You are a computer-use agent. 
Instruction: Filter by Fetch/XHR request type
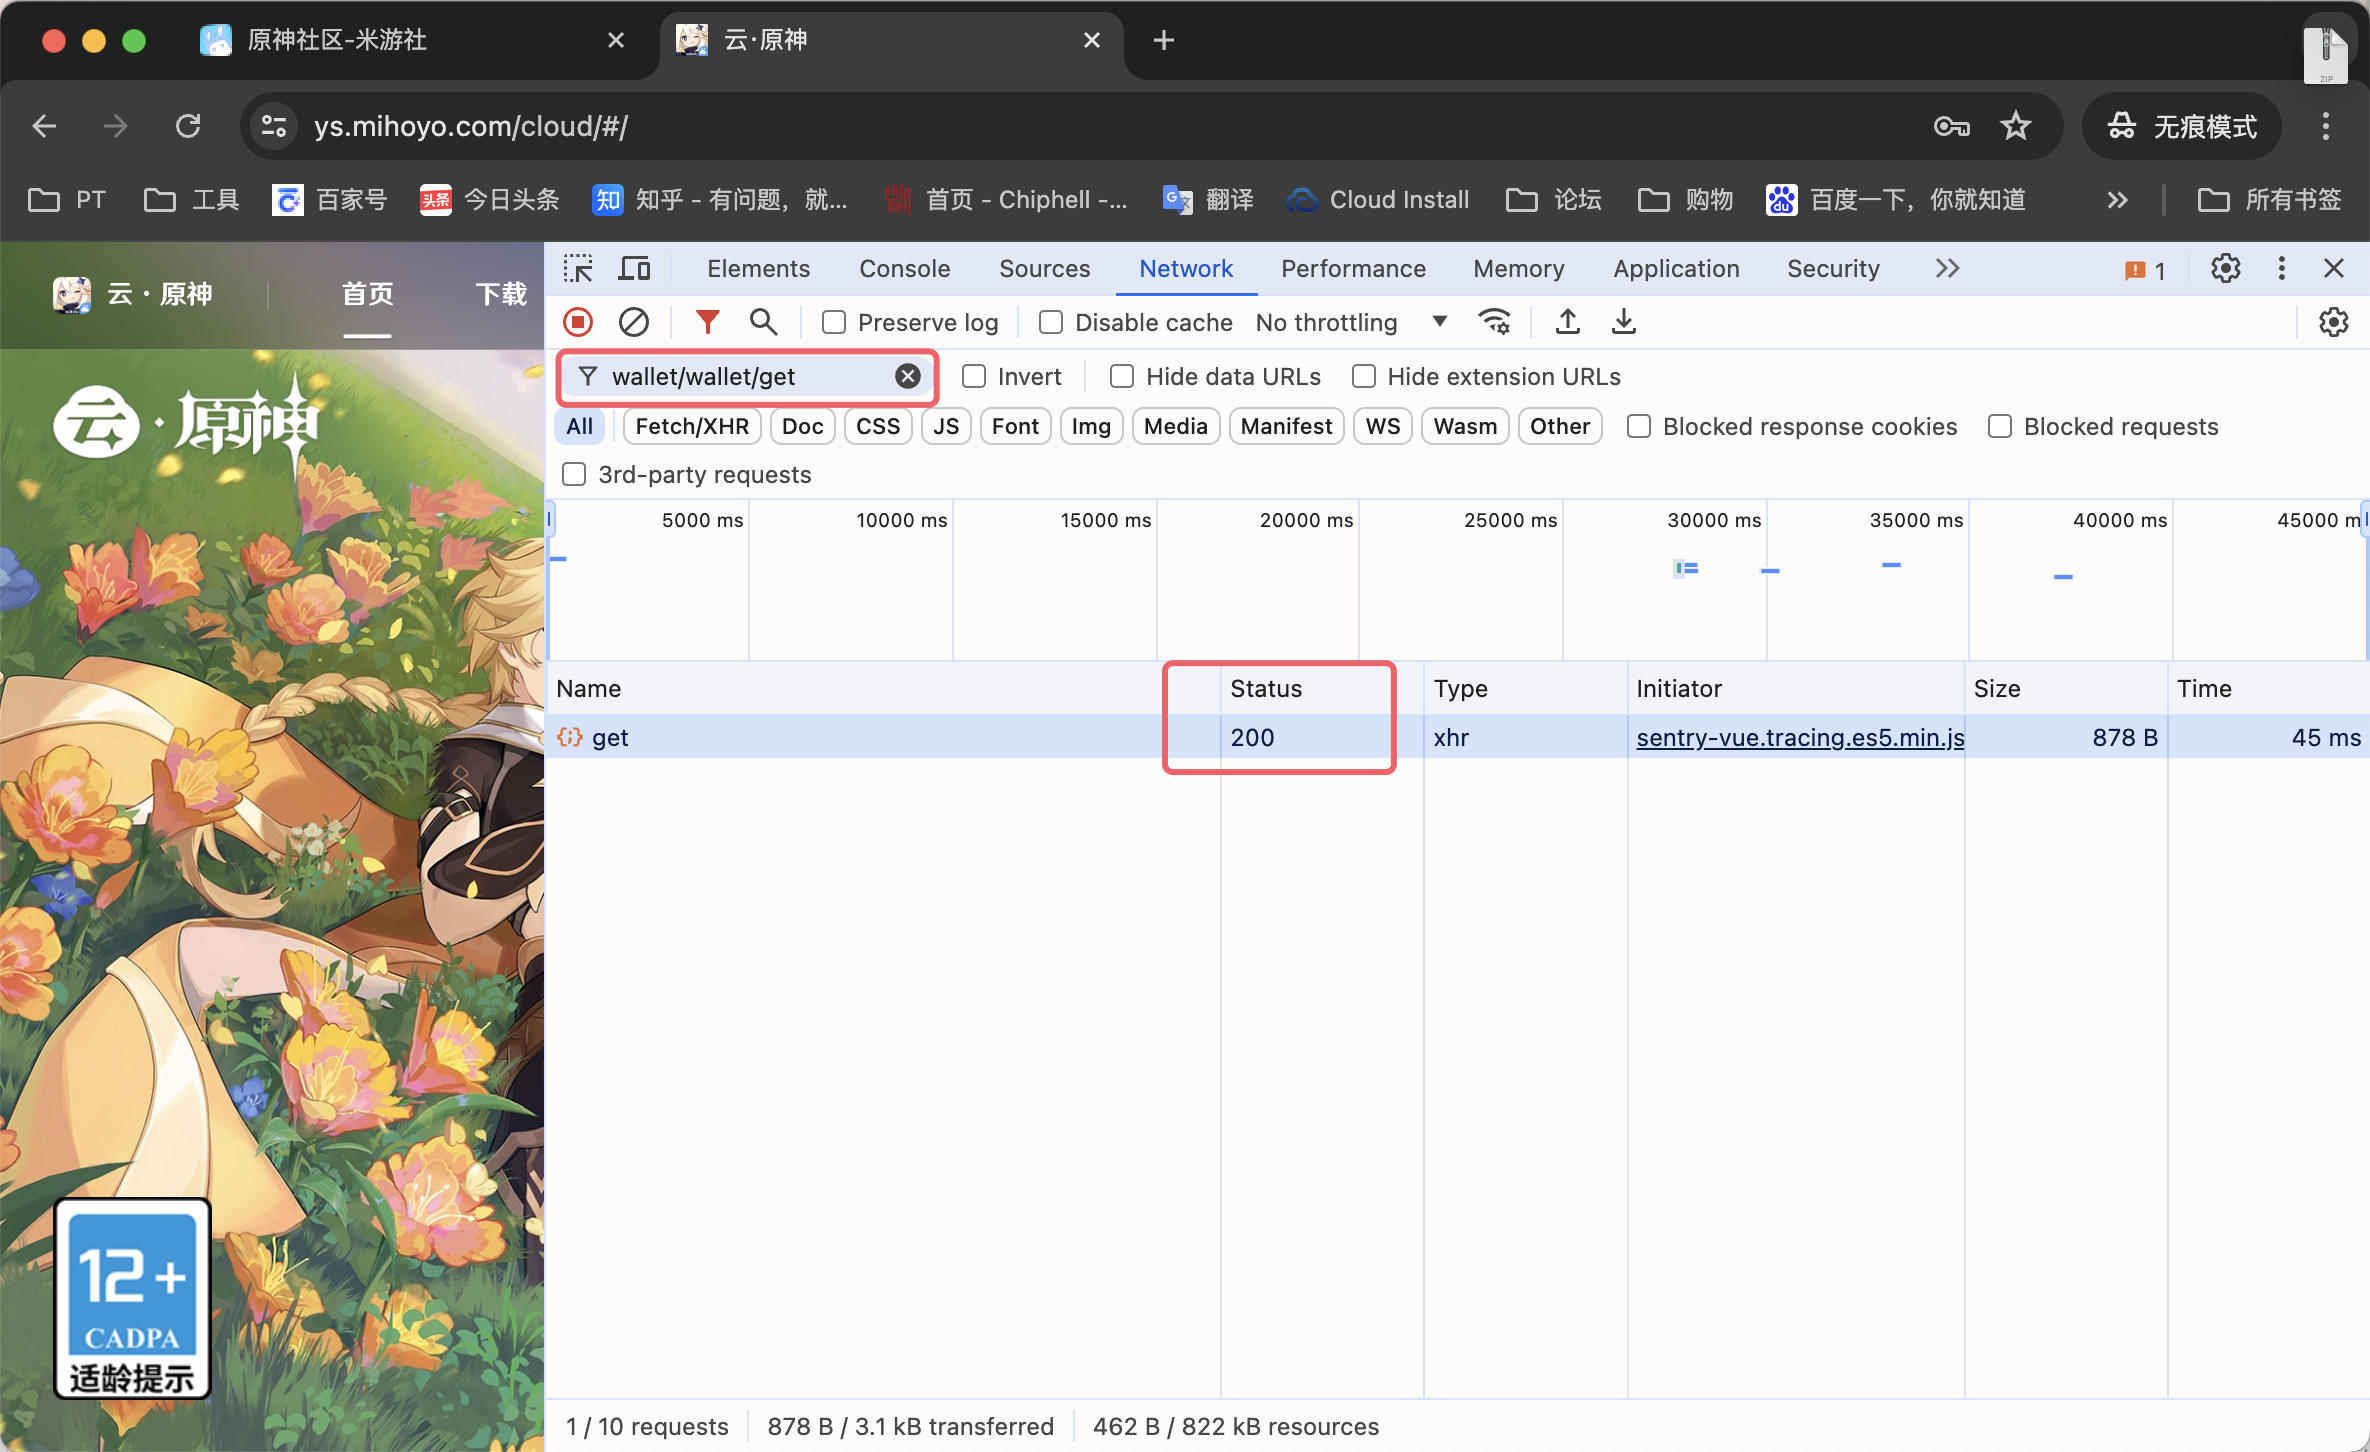692,426
